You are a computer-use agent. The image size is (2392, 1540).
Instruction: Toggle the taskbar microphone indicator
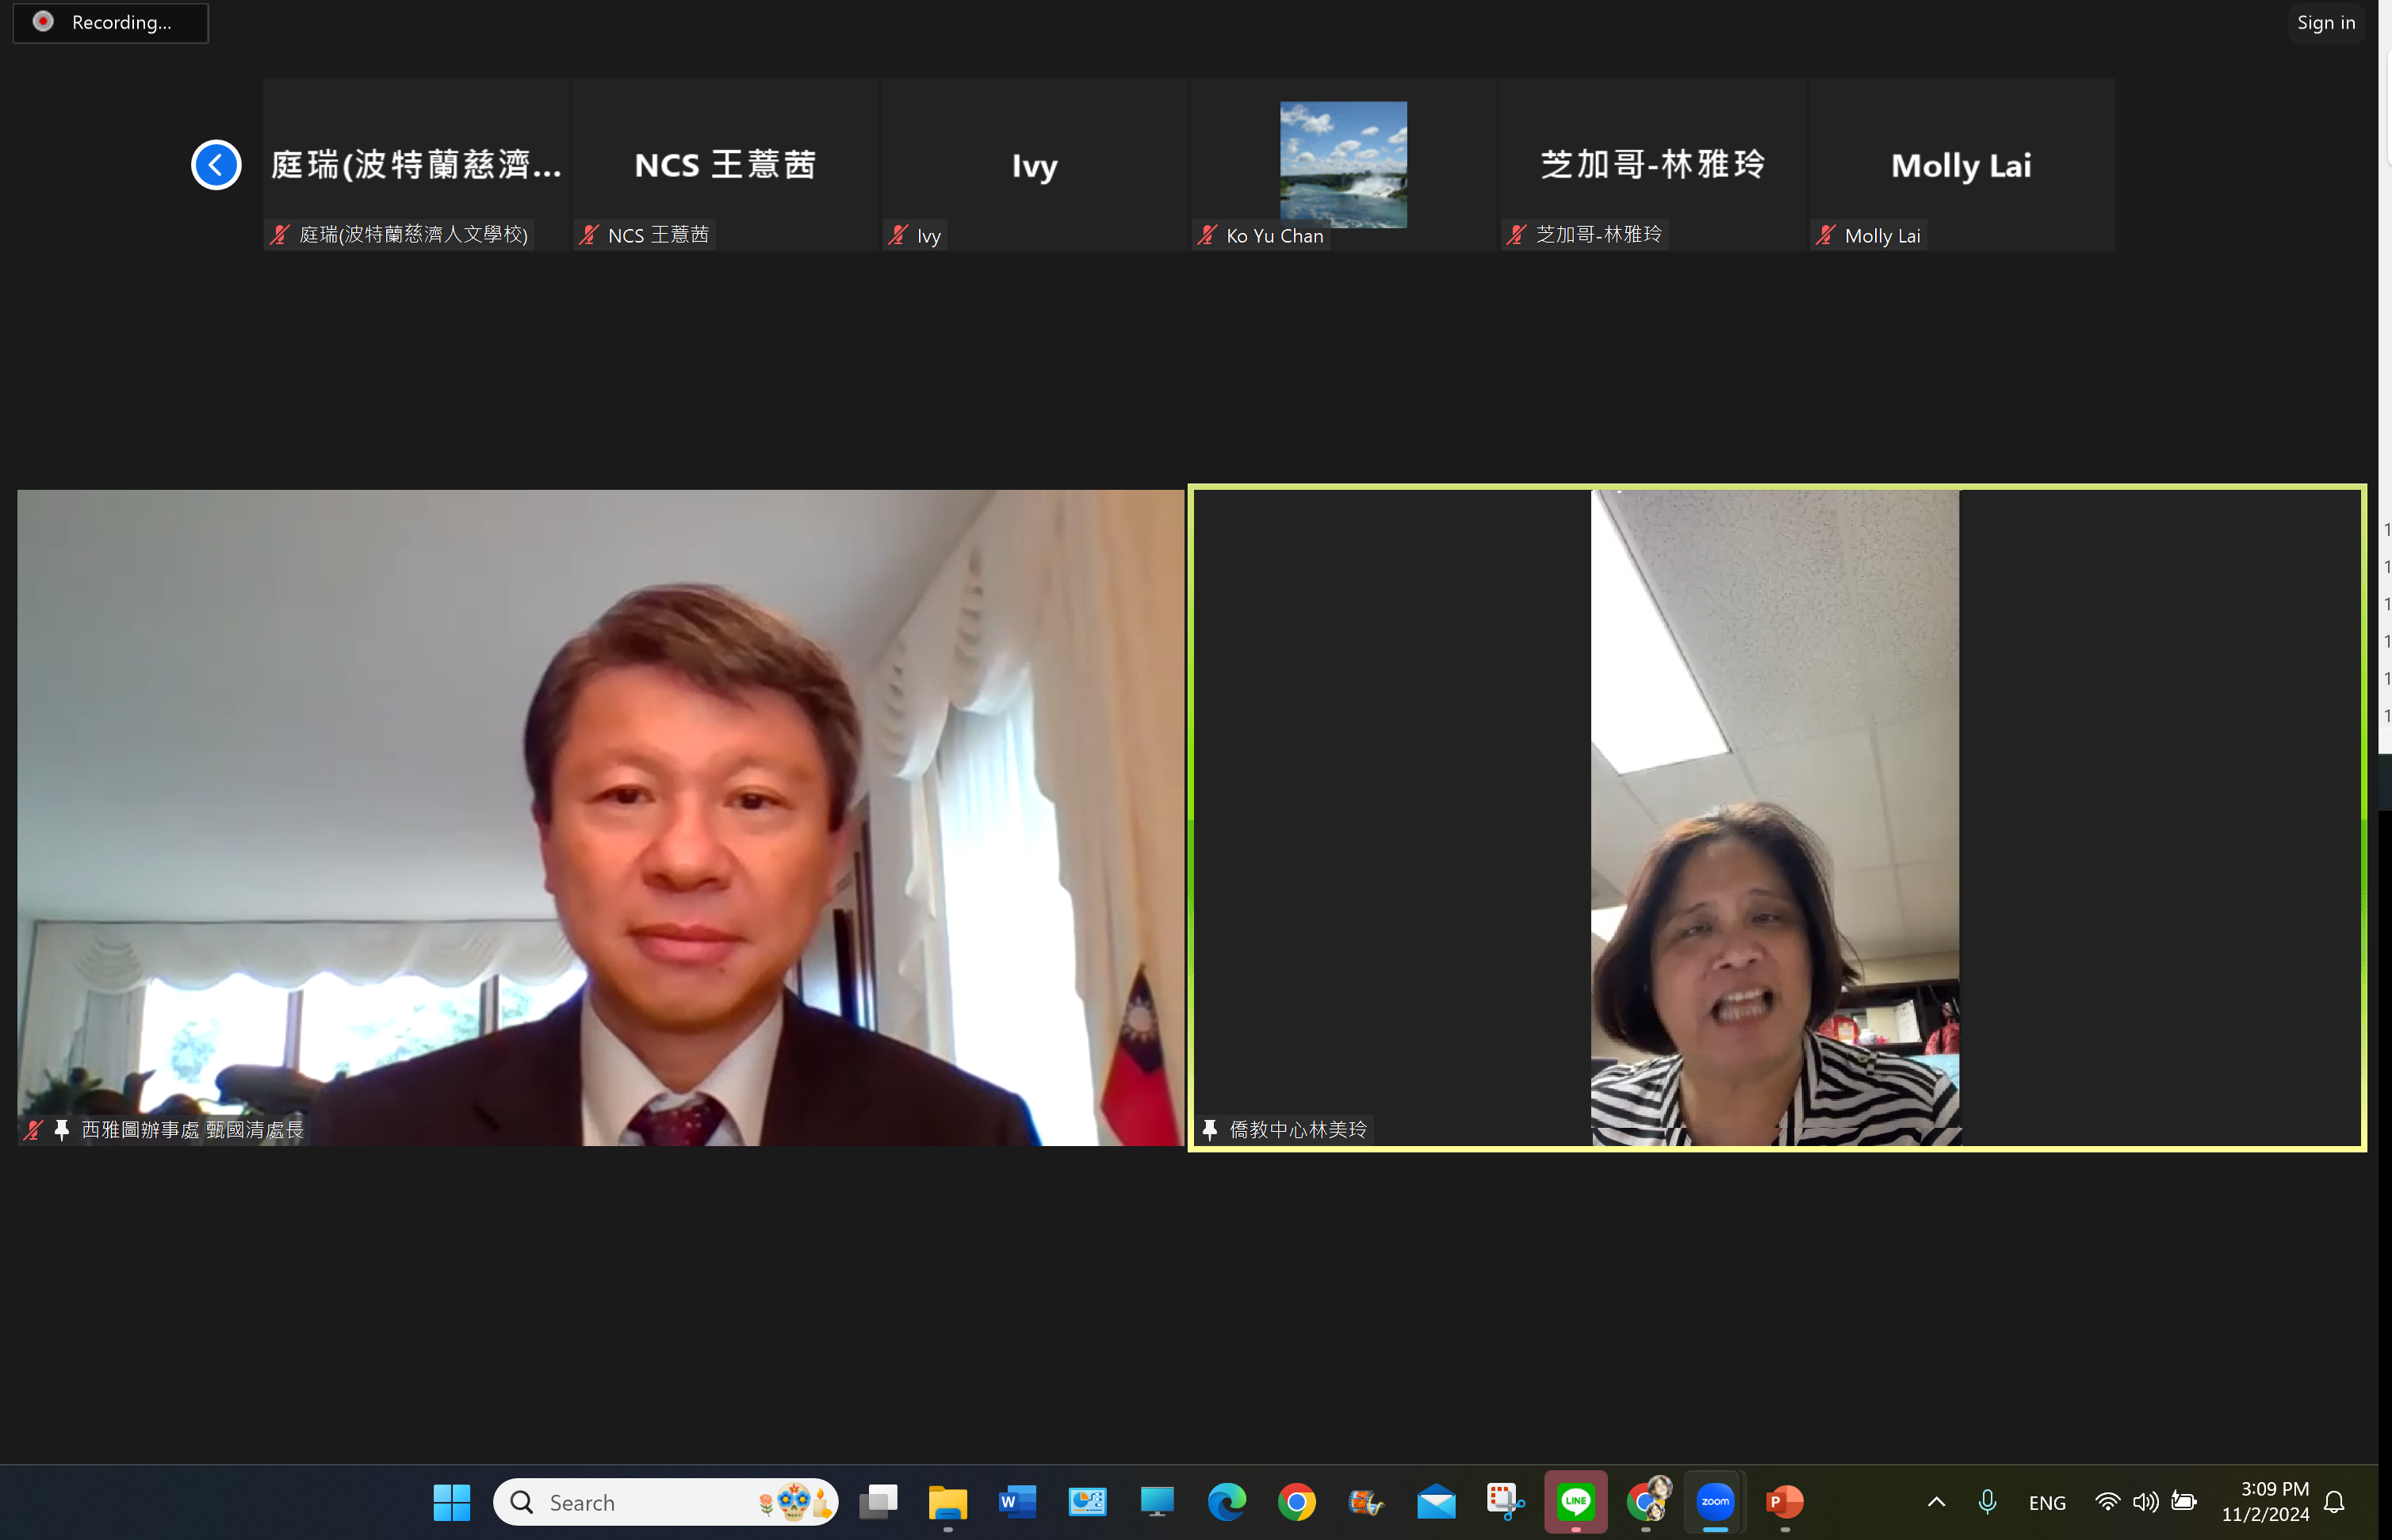point(1987,1502)
